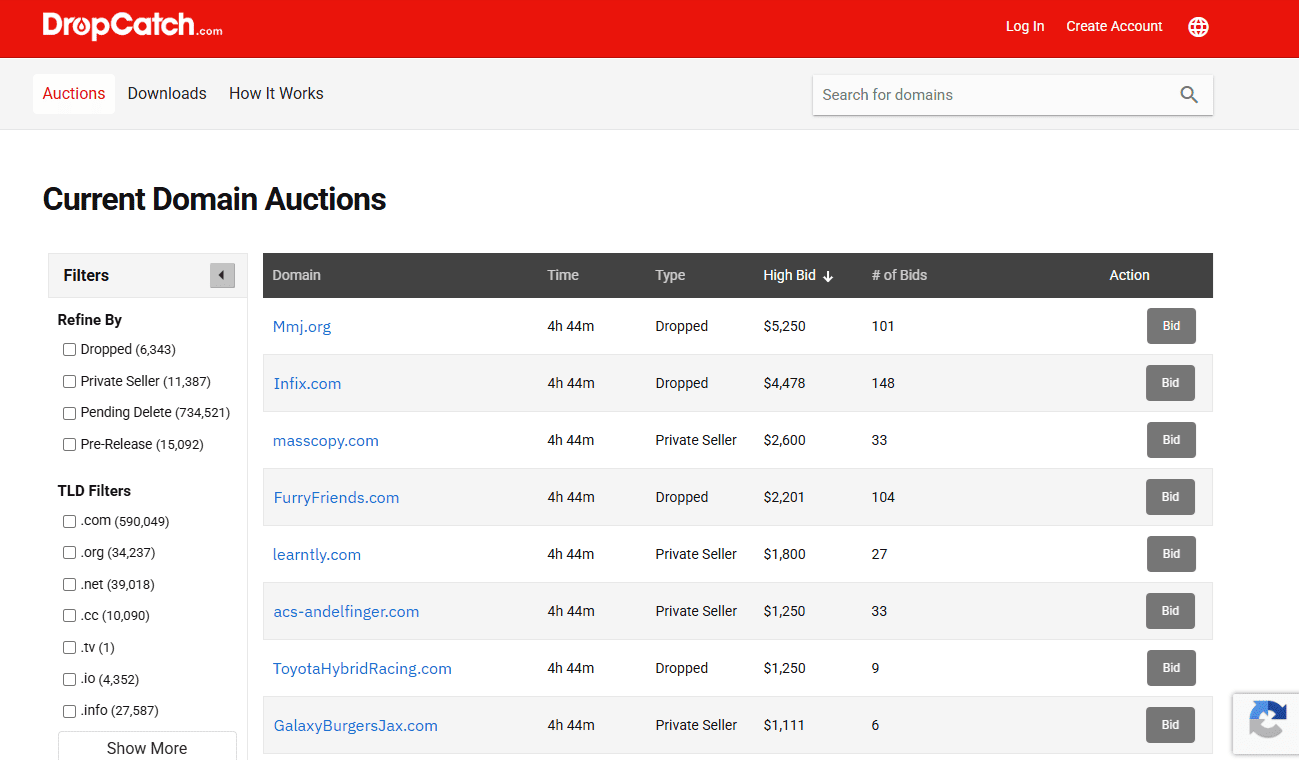
Task: Enable the Pending Delete filter
Action: point(69,413)
